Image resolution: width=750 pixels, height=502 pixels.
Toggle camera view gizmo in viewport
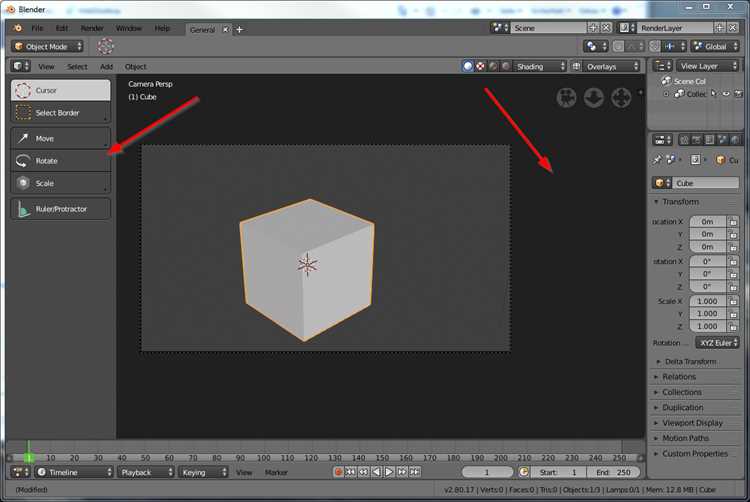[x=567, y=98]
